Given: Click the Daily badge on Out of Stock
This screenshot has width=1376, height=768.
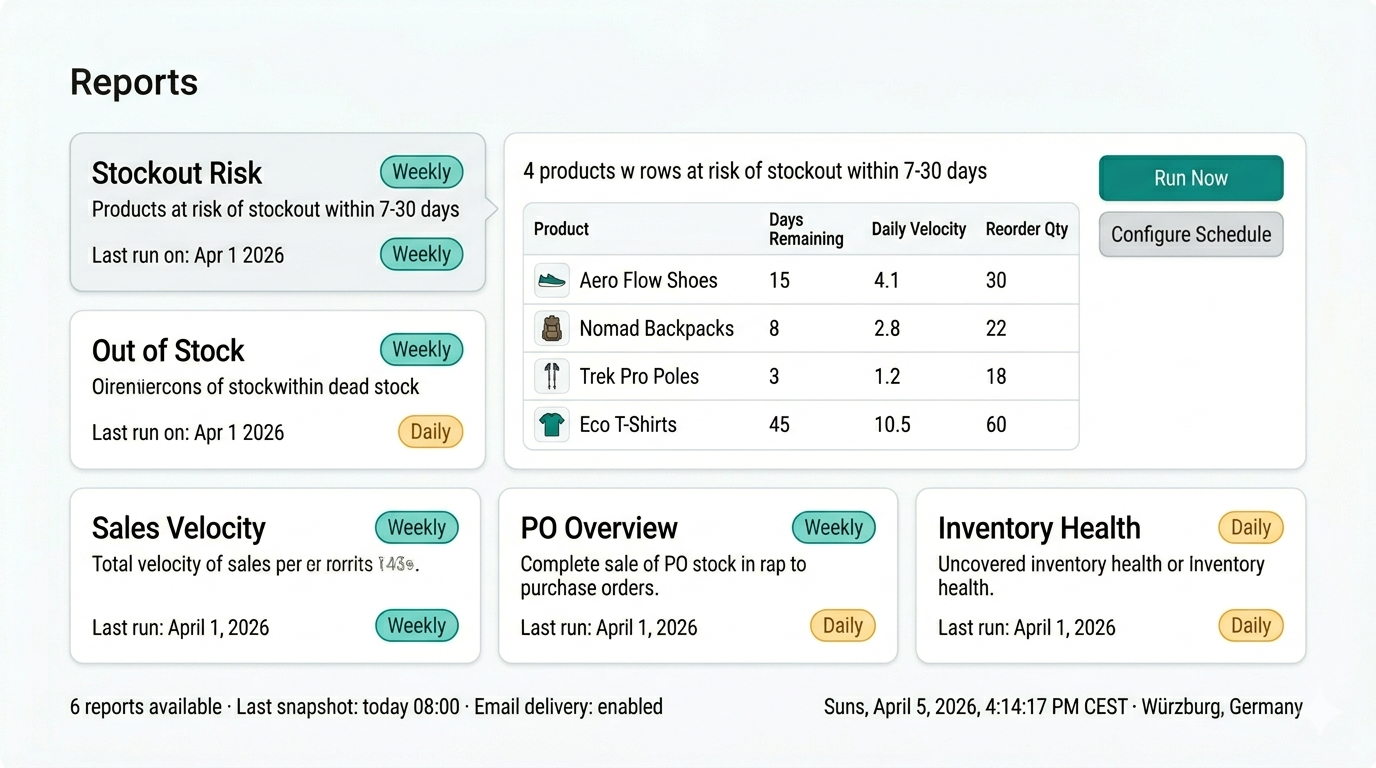Looking at the screenshot, I should [x=430, y=432].
